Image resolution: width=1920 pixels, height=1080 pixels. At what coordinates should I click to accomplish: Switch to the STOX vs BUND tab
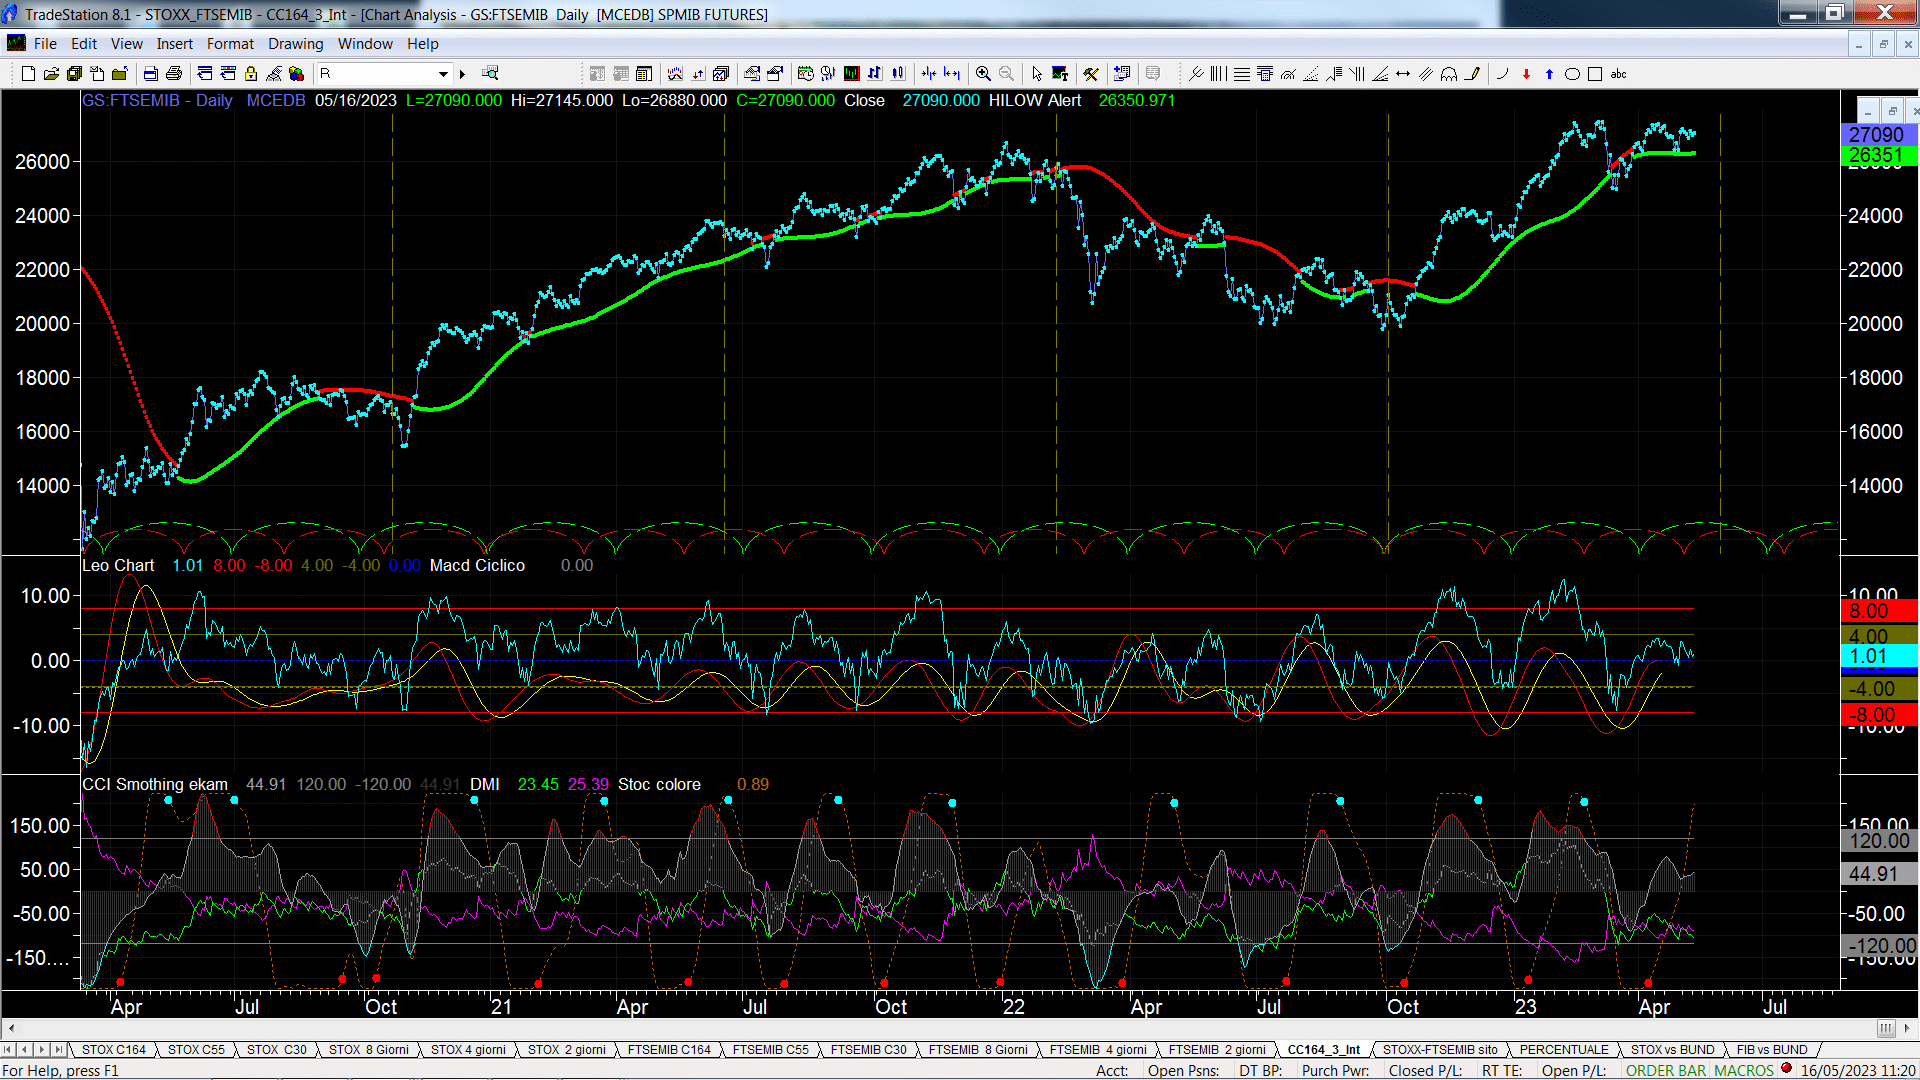click(x=1672, y=1050)
